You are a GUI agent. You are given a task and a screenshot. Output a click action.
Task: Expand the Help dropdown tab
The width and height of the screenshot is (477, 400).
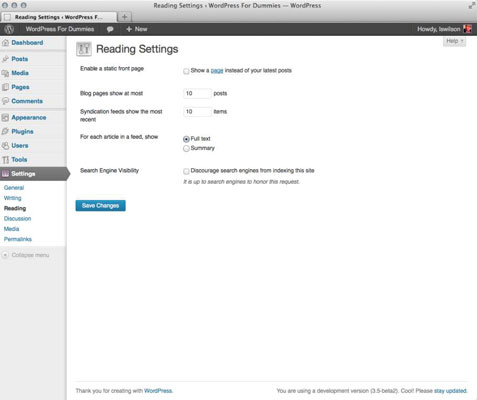(454, 41)
